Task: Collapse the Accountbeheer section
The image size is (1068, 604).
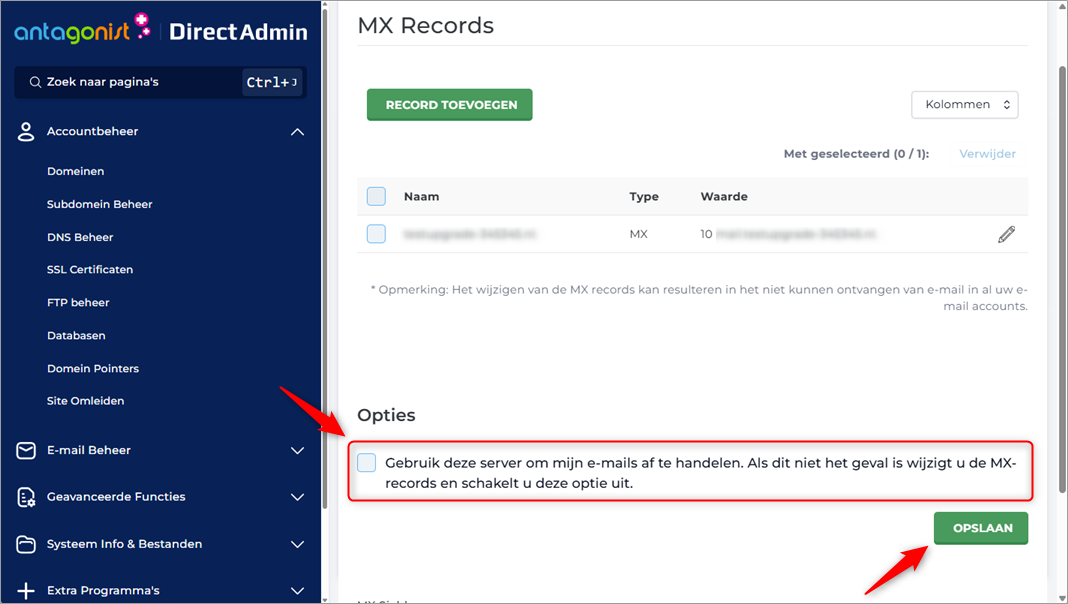Action: pyautogui.click(x=298, y=131)
